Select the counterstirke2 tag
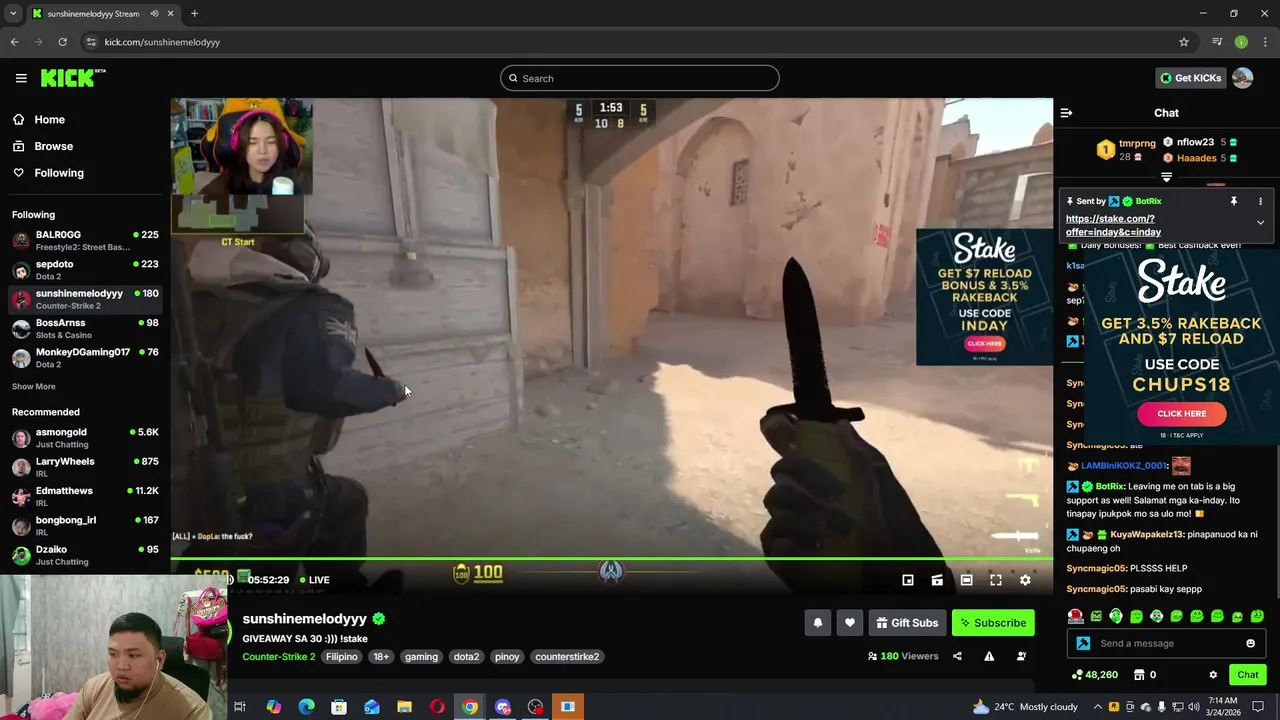 [x=567, y=657]
